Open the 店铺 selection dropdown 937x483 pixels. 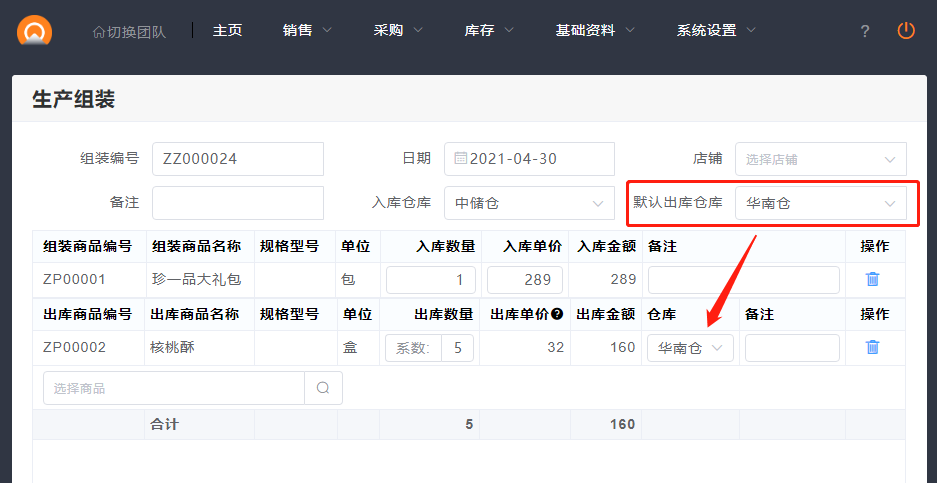(820, 159)
